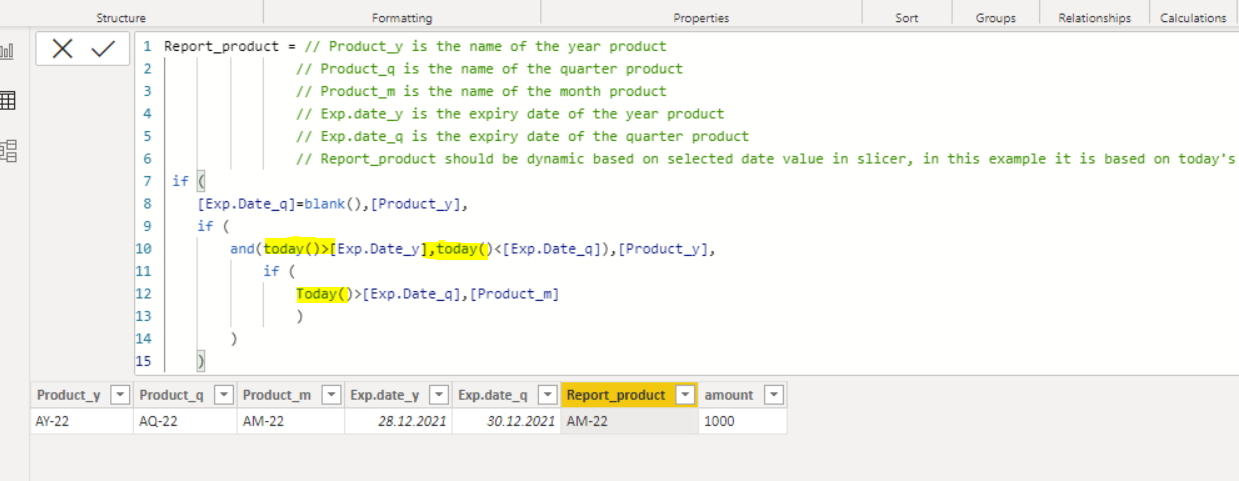
Task: Click '[Exp.Date_q]=blank()' on line 8
Action: pos(279,204)
